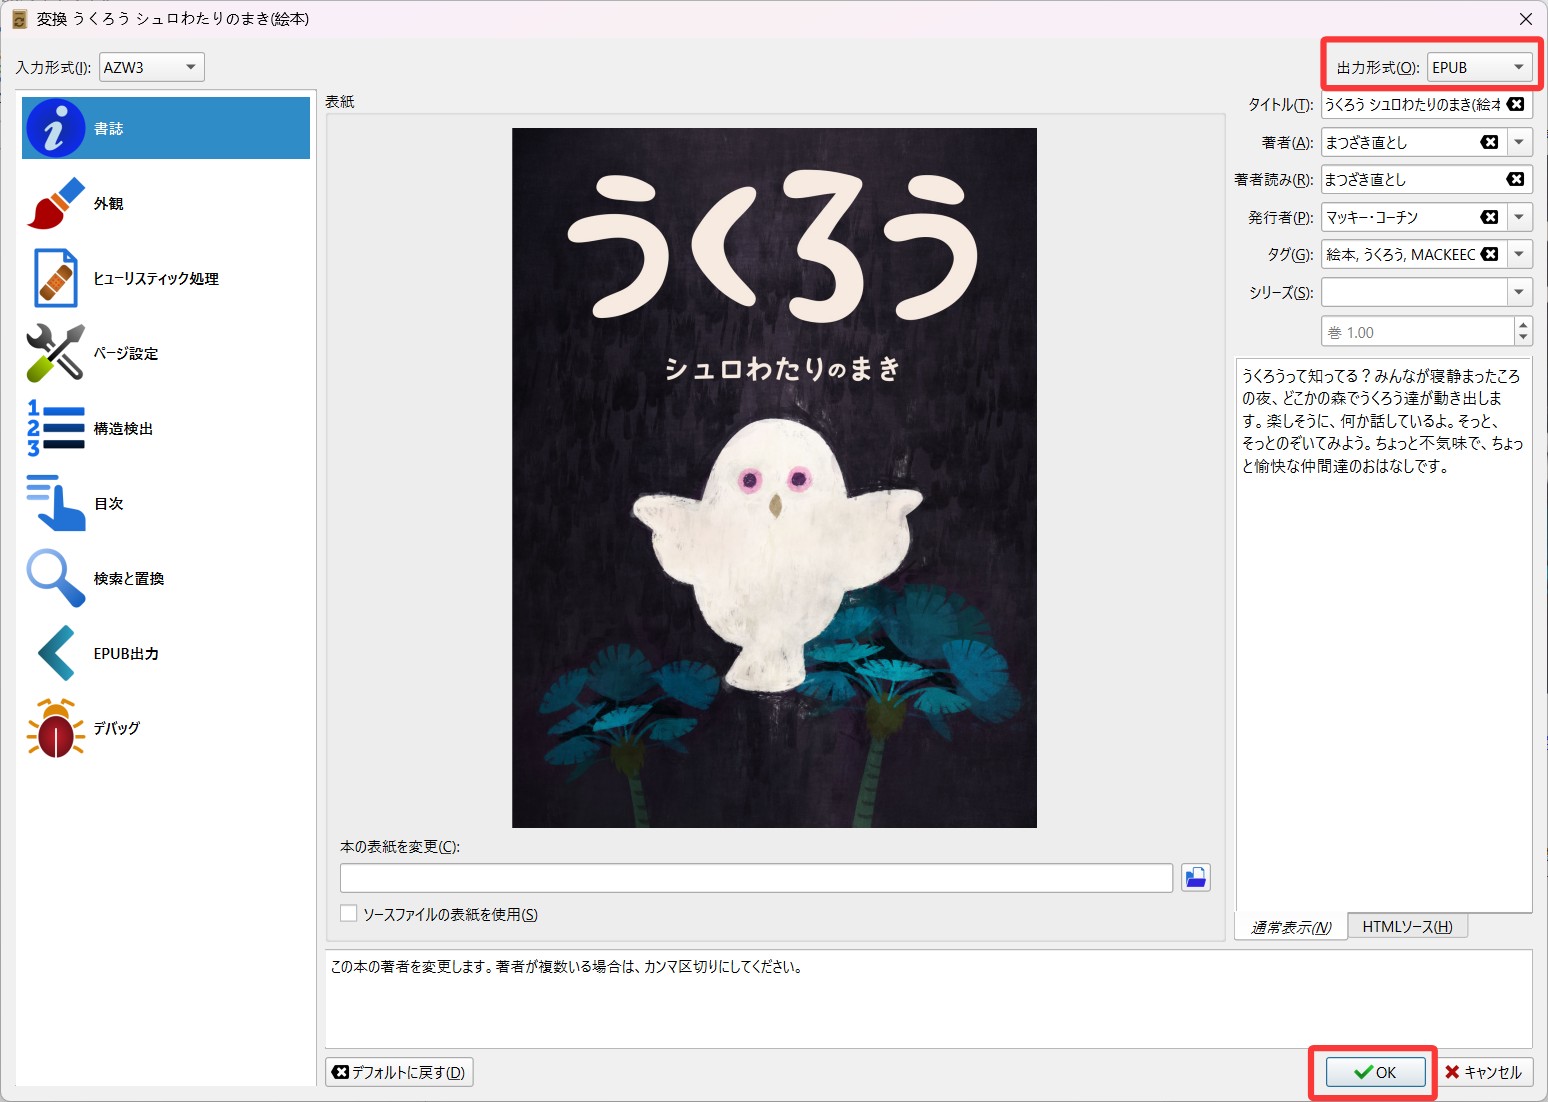The image size is (1548, 1102).
Task: Open the 外観 (Look & Feel) section
Action: point(108,204)
